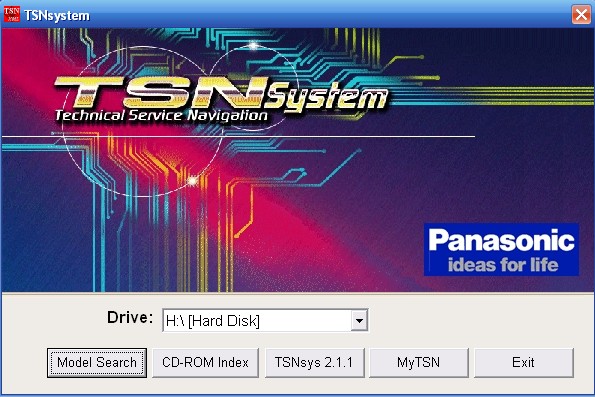Image resolution: width=595 pixels, height=397 pixels.
Task: Expand the Drive dropdown arrow
Action: click(x=359, y=321)
